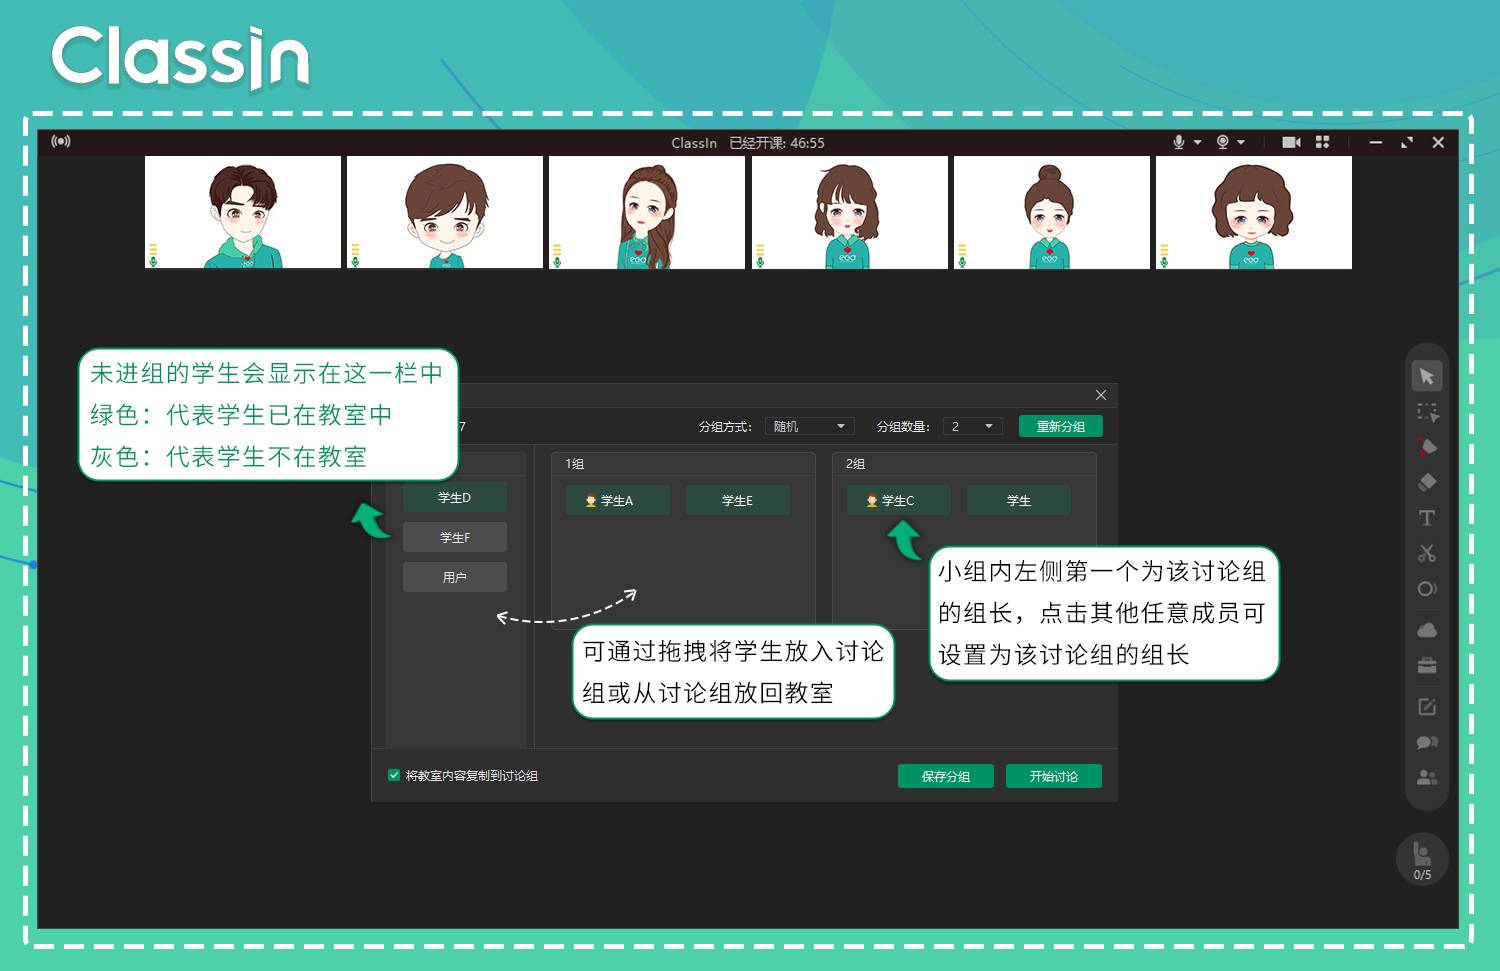This screenshot has width=1500, height=971.
Task: Open the blackboard edit icon
Action: (x=1427, y=707)
